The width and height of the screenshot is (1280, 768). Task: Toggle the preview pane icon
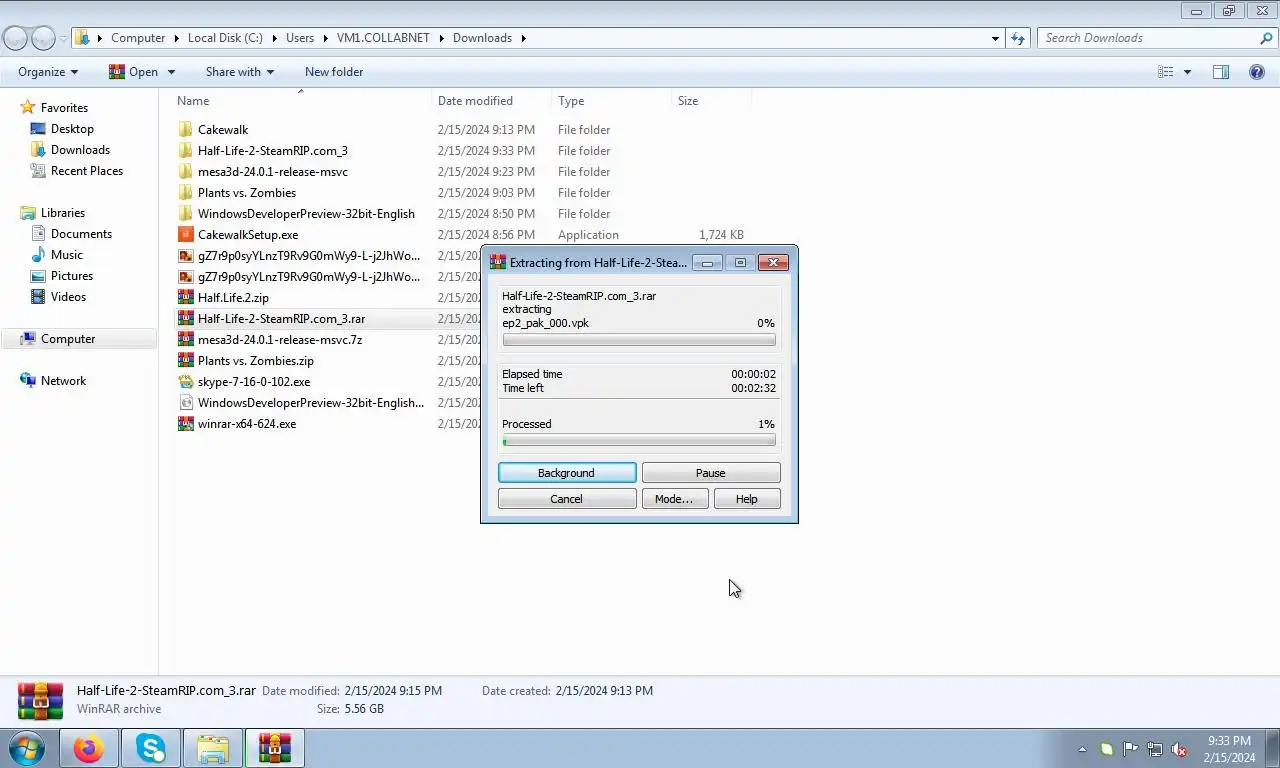[x=1221, y=72]
